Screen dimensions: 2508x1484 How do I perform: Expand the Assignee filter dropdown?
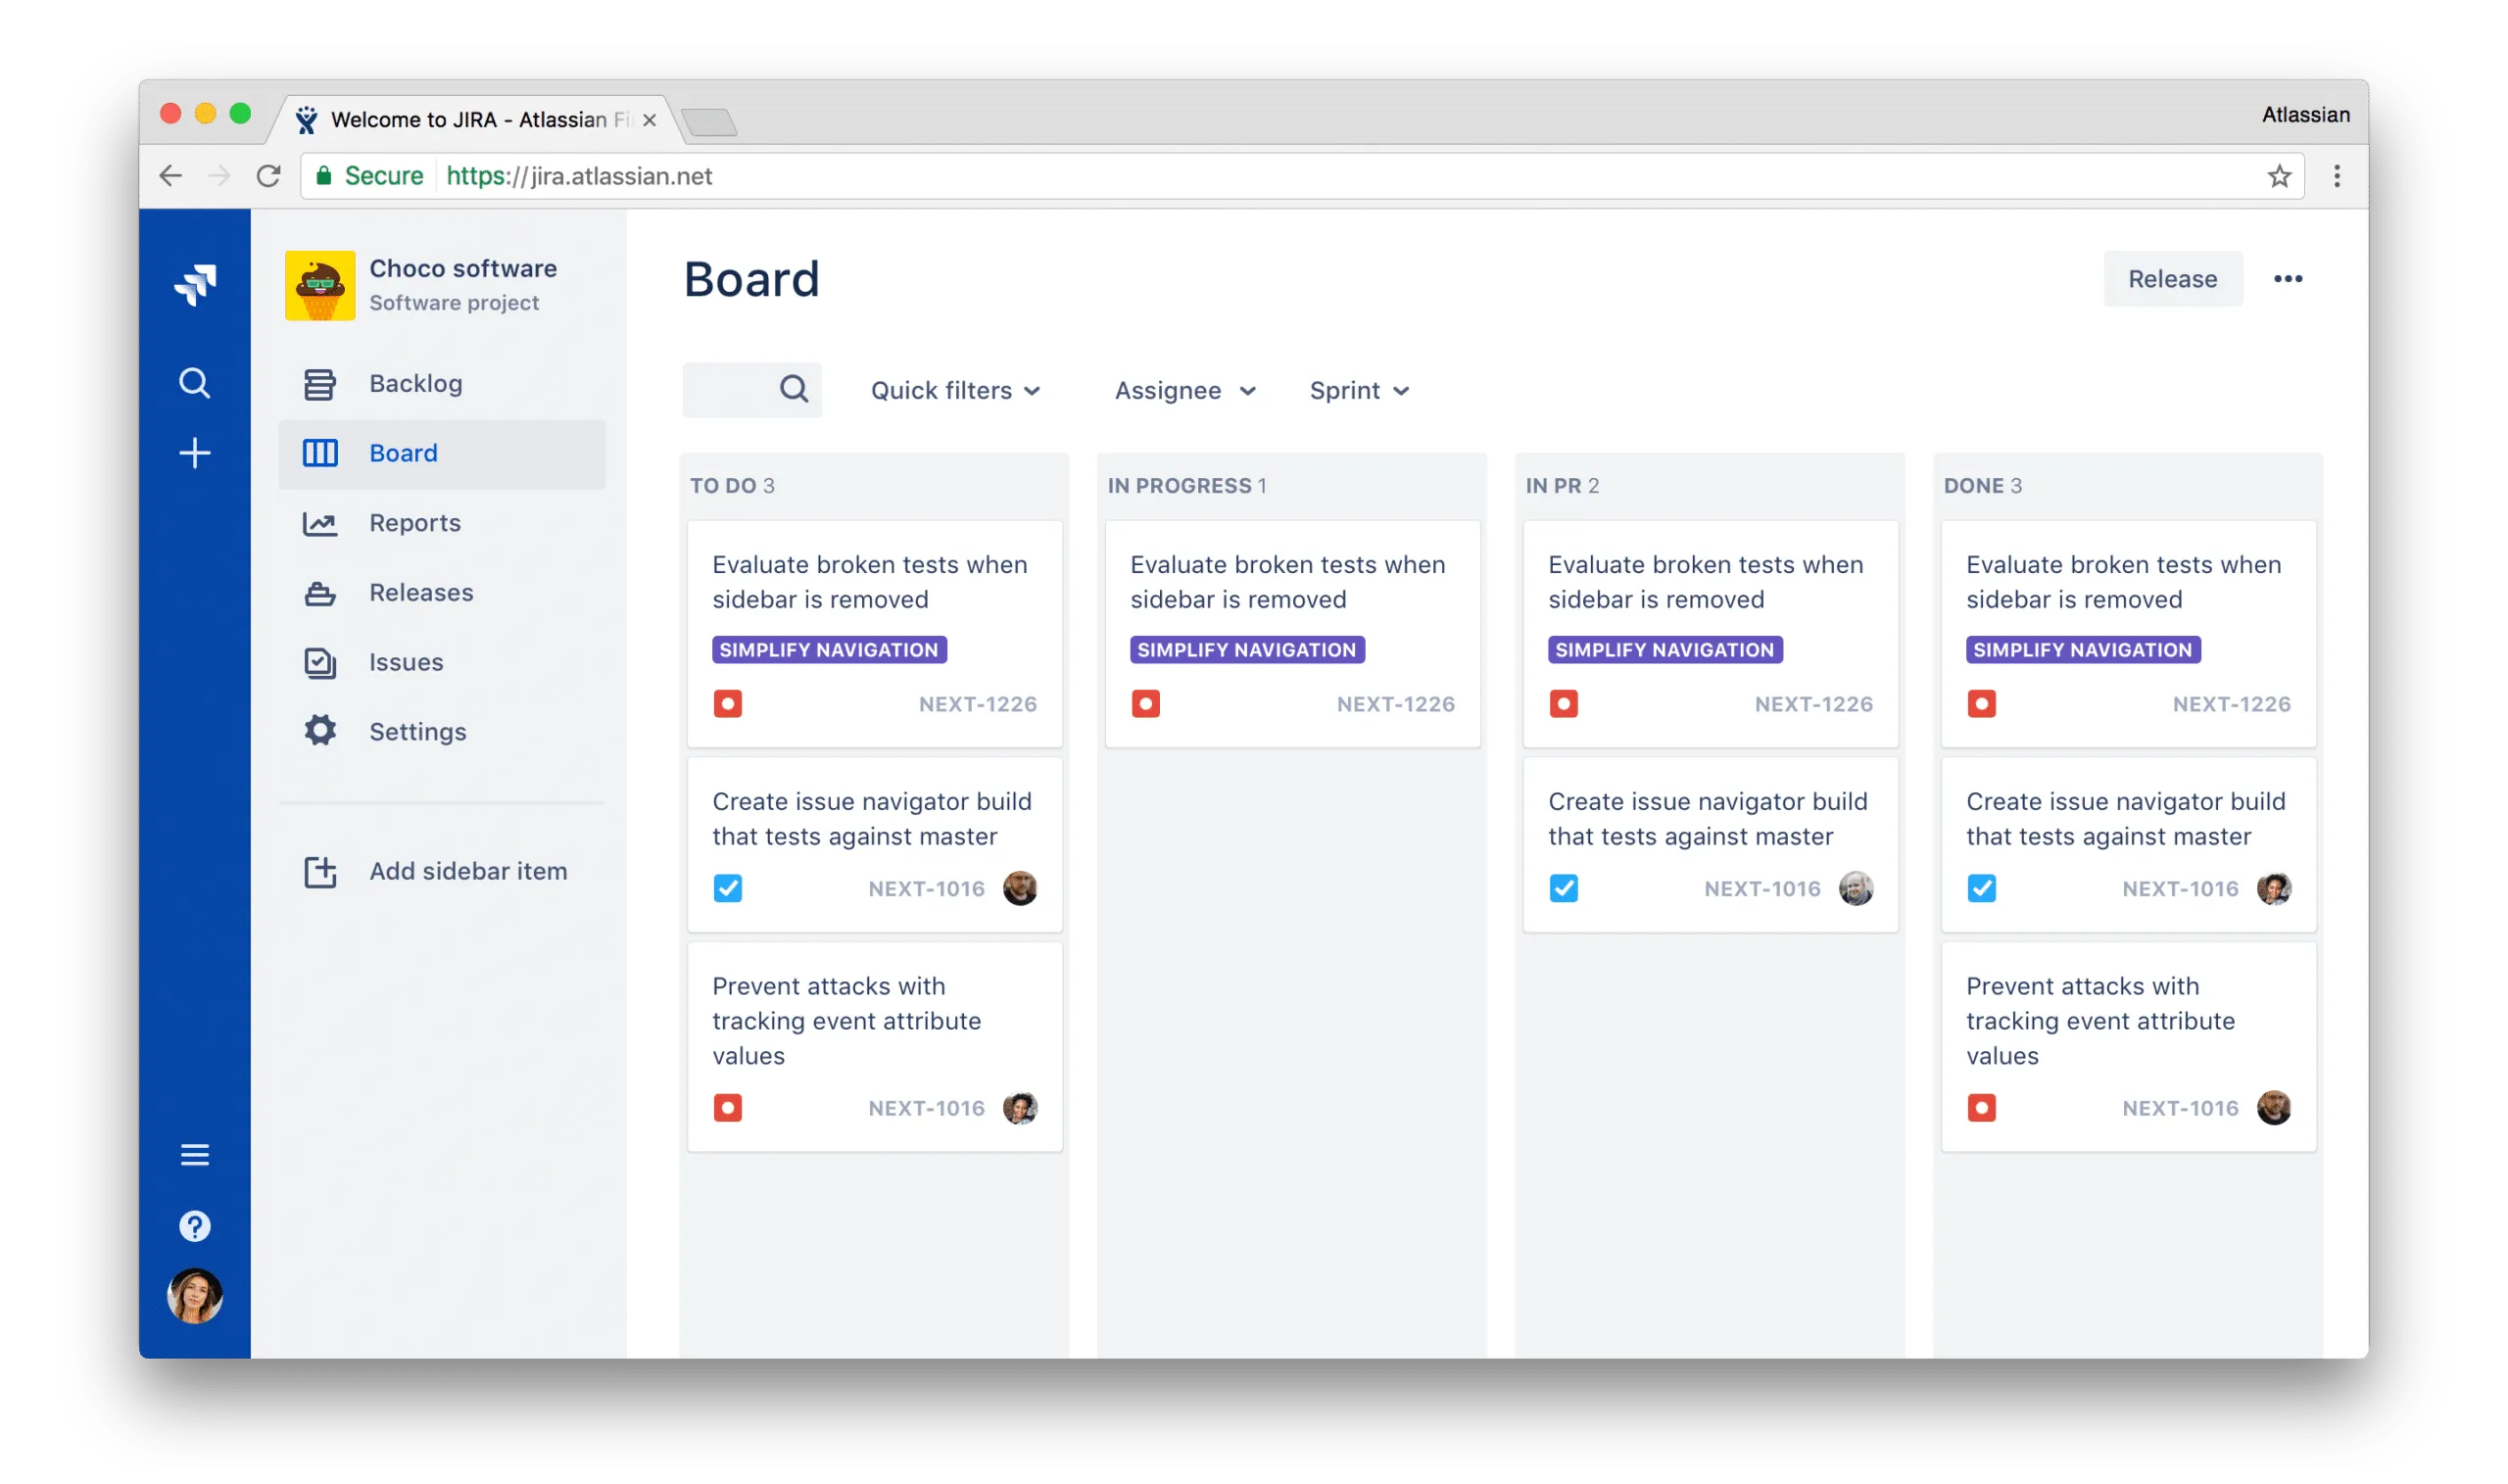(x=1183, y=391)
